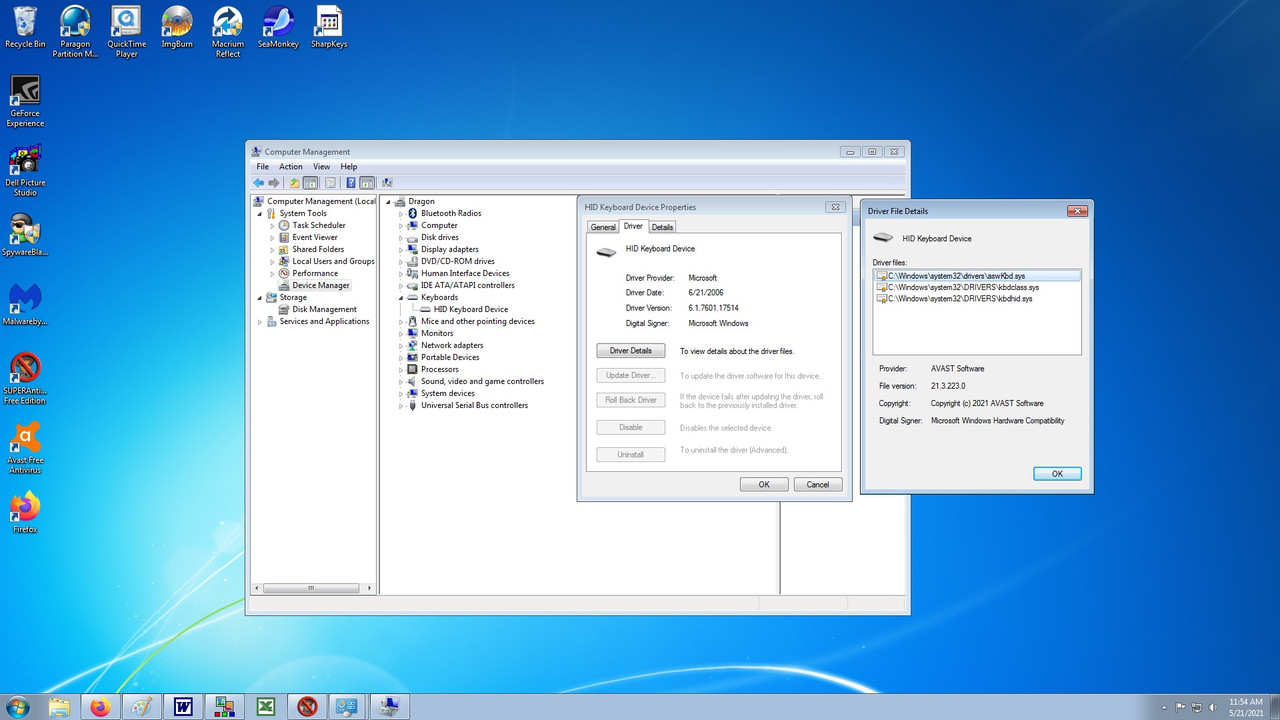Select Local Users and Groups node
1280x720 pixels.
tap(333, 261)
